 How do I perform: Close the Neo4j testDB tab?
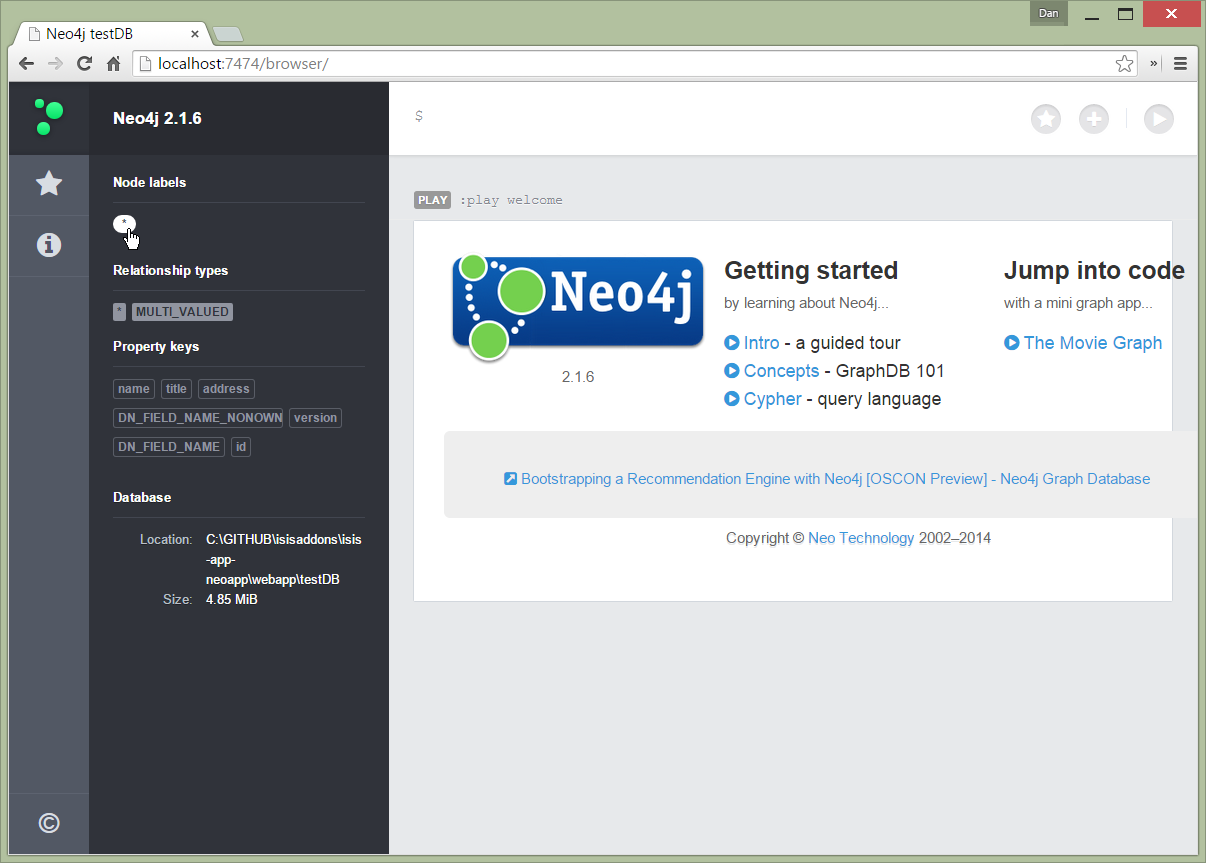(x=195, y=33)
